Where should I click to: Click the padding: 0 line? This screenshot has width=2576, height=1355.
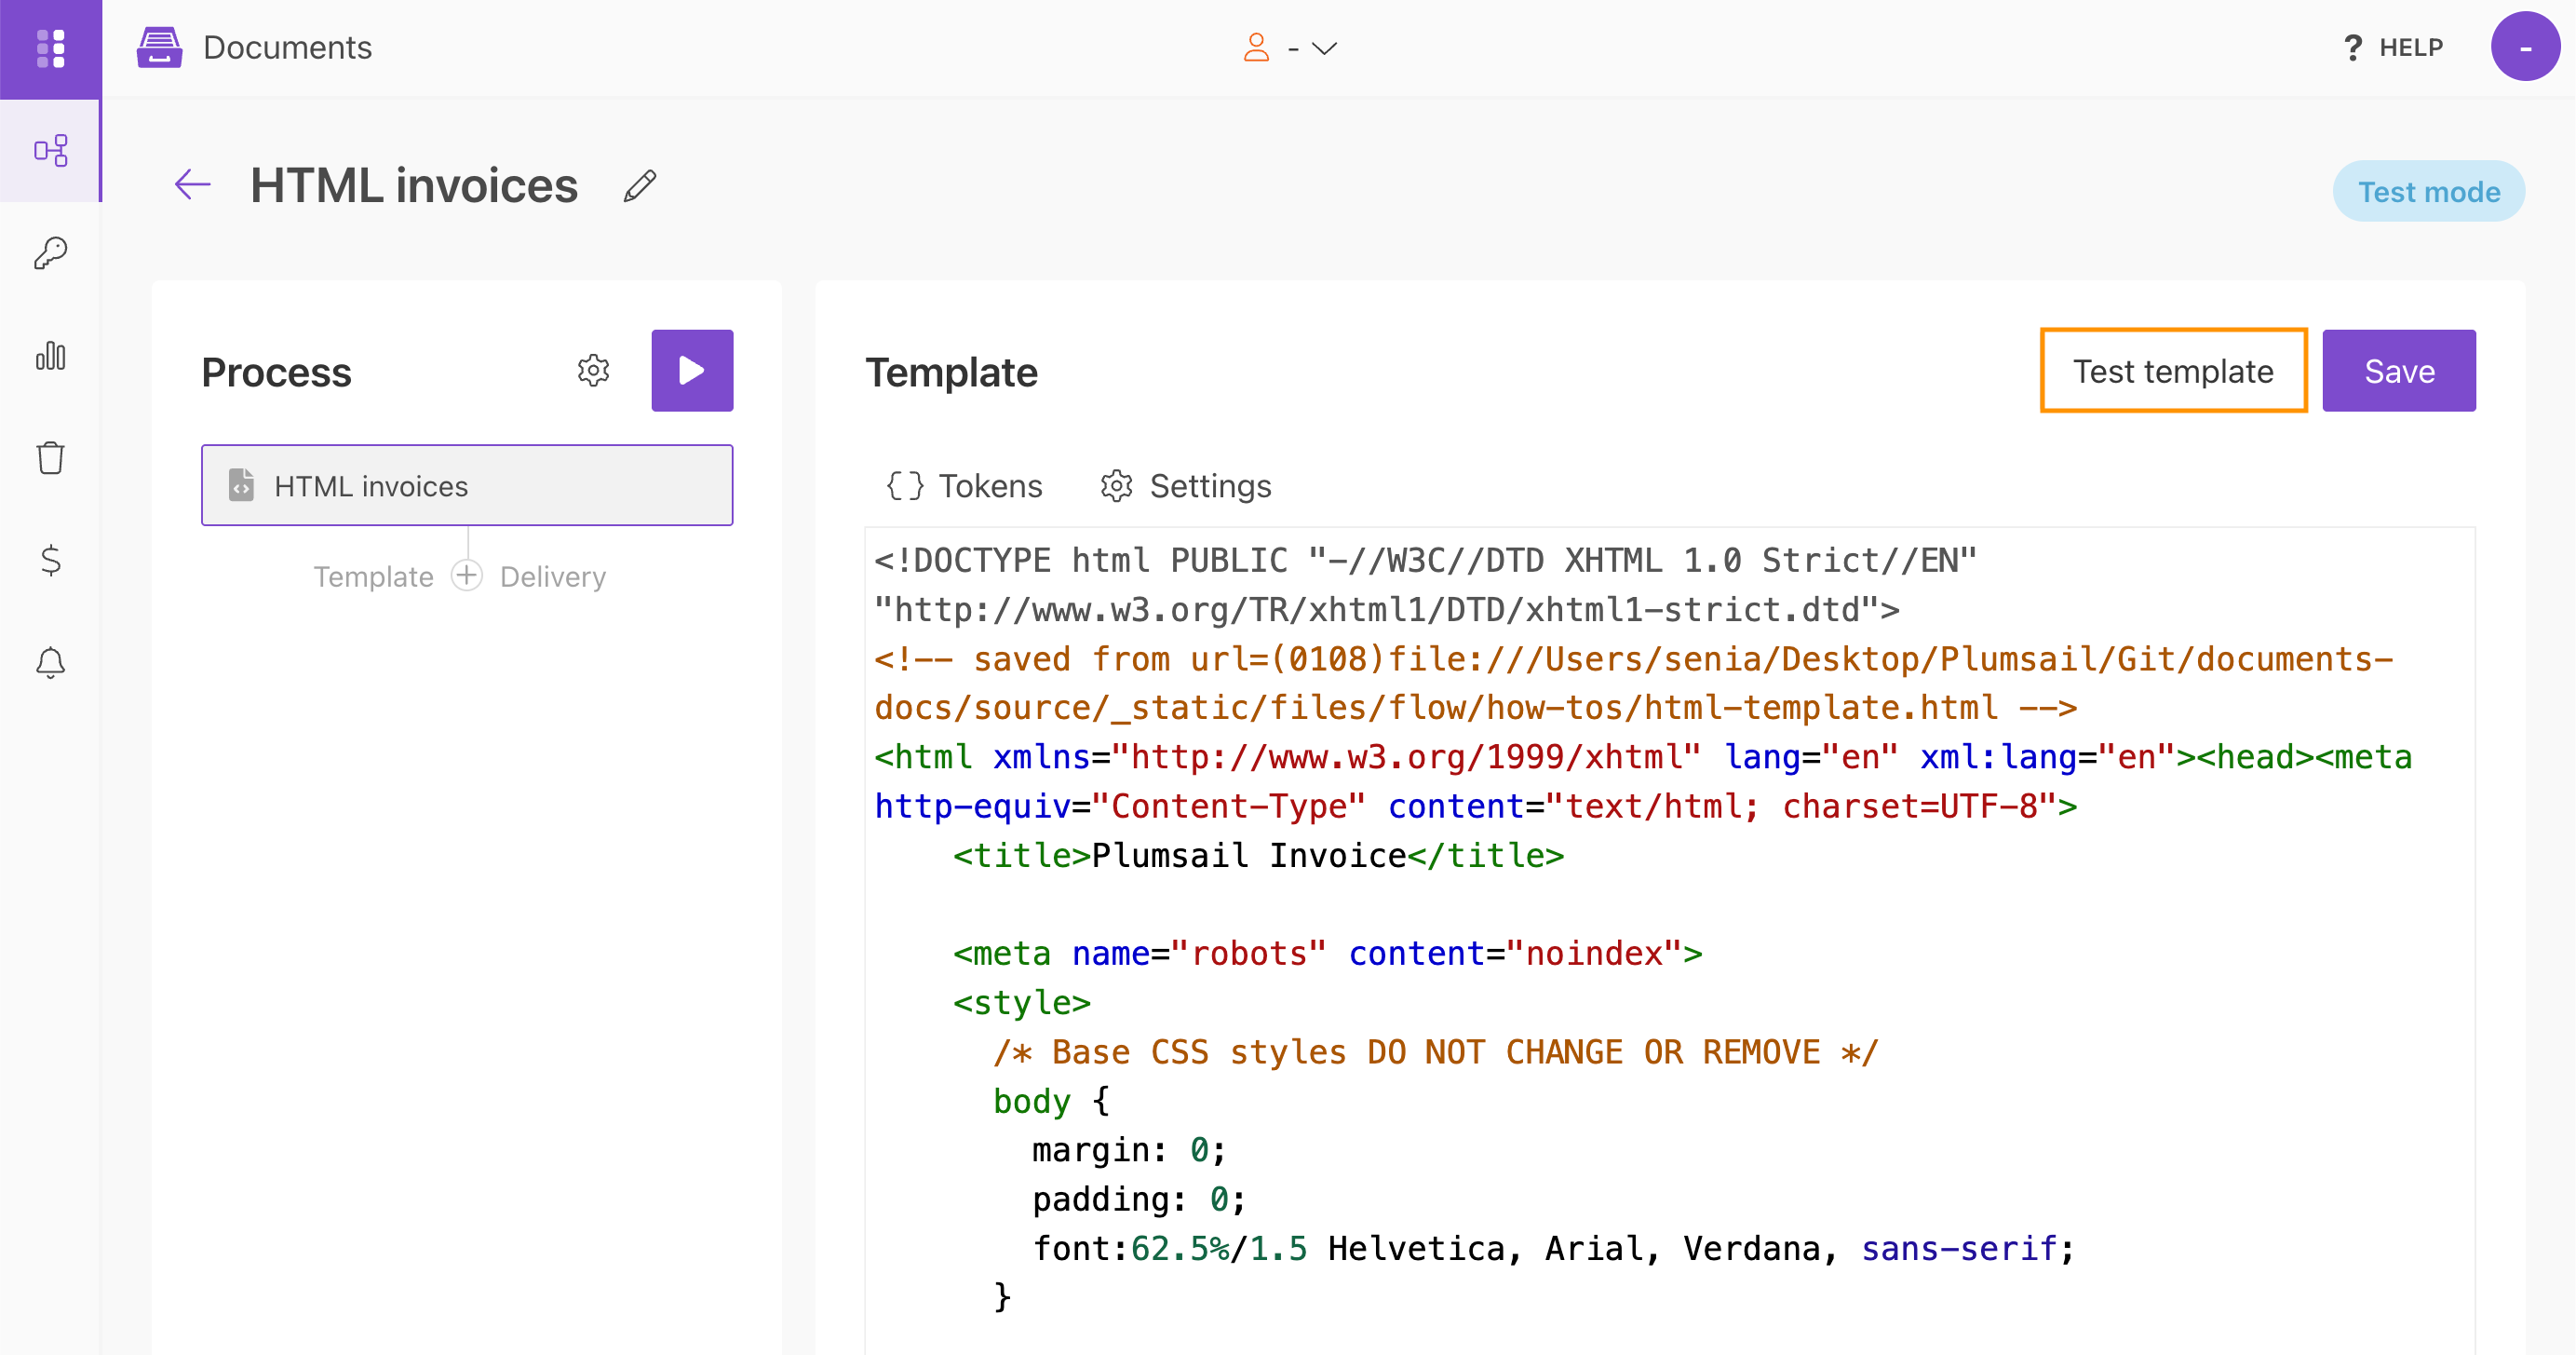[x=1139, y=1199]
